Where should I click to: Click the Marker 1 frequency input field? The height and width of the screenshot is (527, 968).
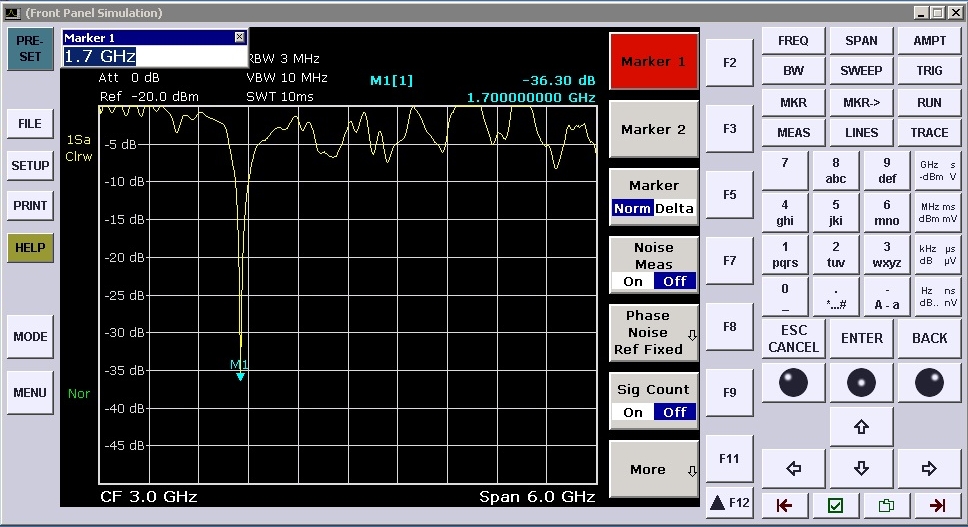(x=154, y=56)
